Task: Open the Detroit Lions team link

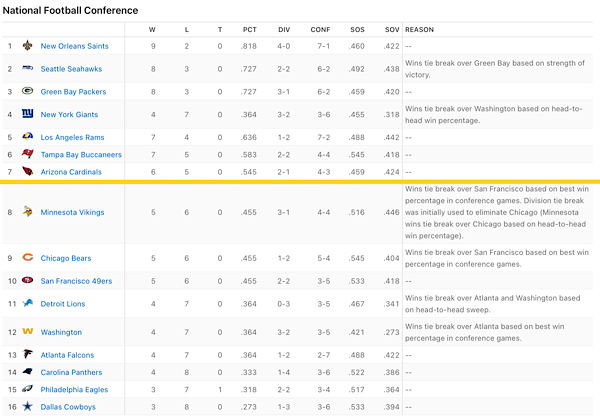Action: coord(63,304)
